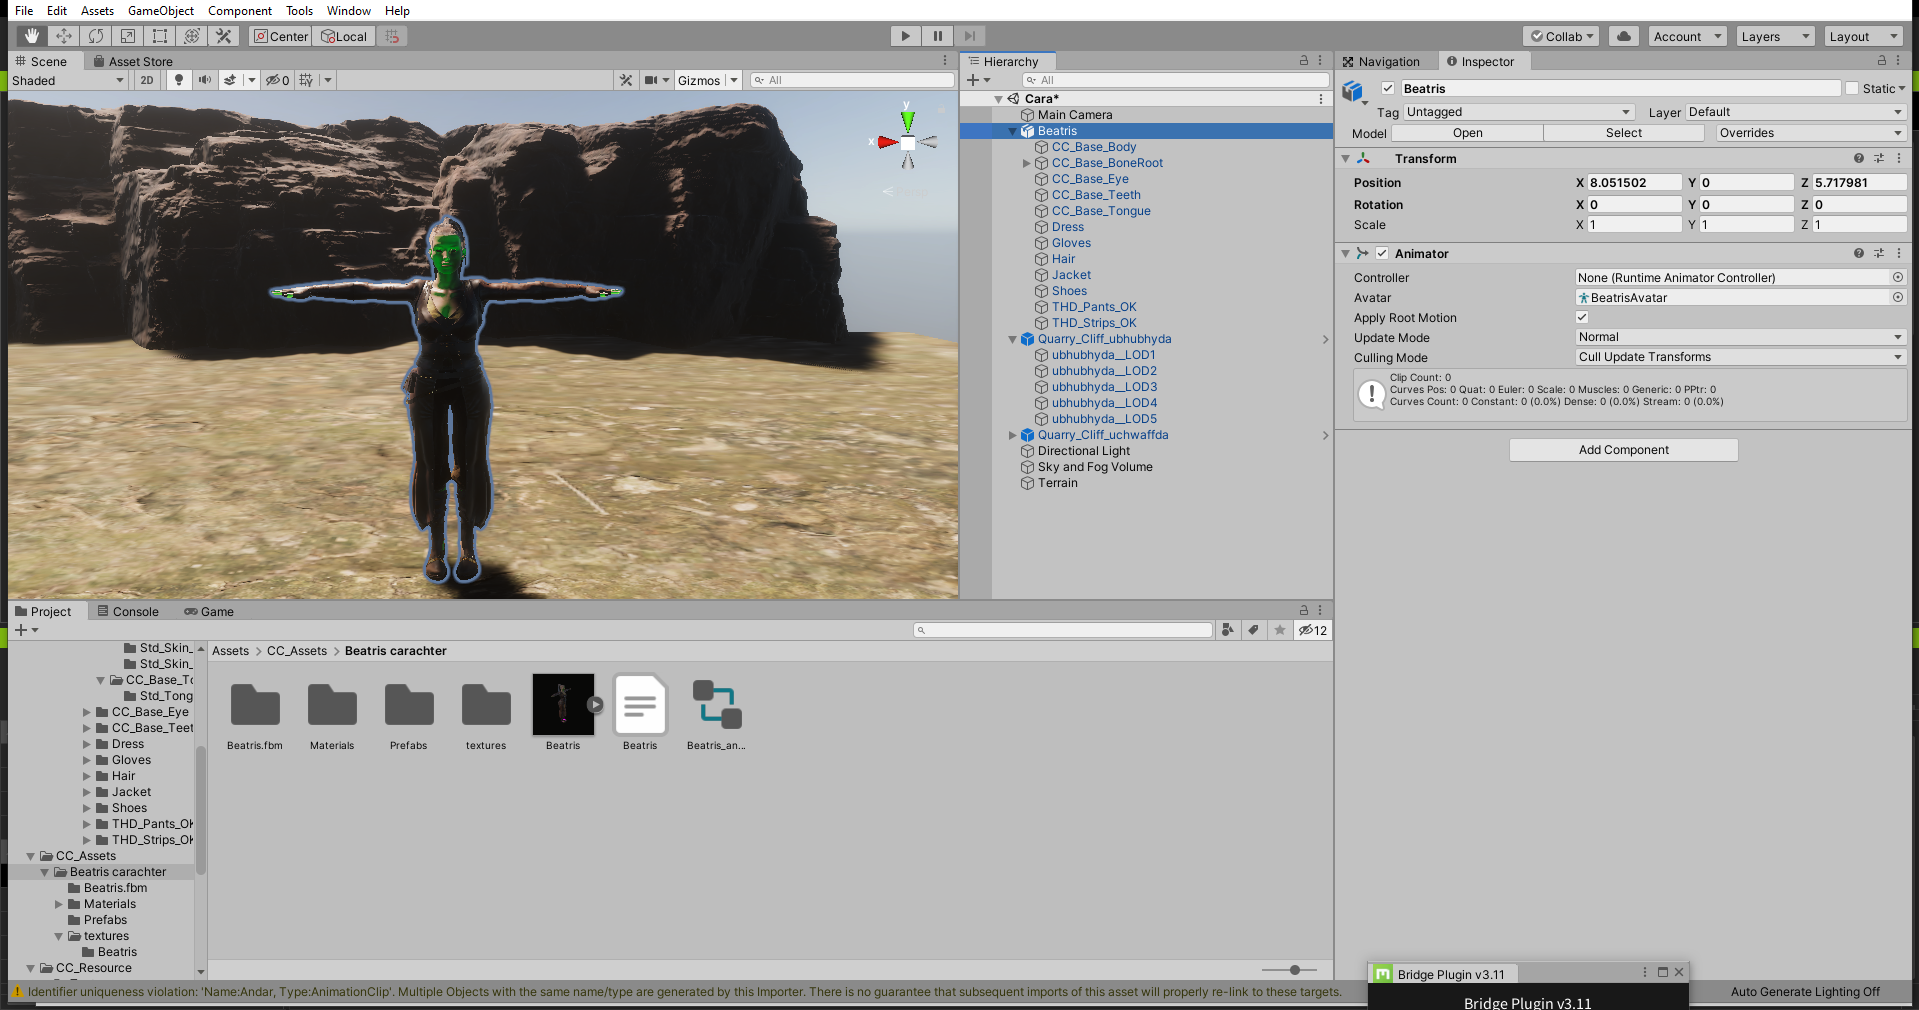
Task: Select the Move tool
Action: (x=64, y=36)
